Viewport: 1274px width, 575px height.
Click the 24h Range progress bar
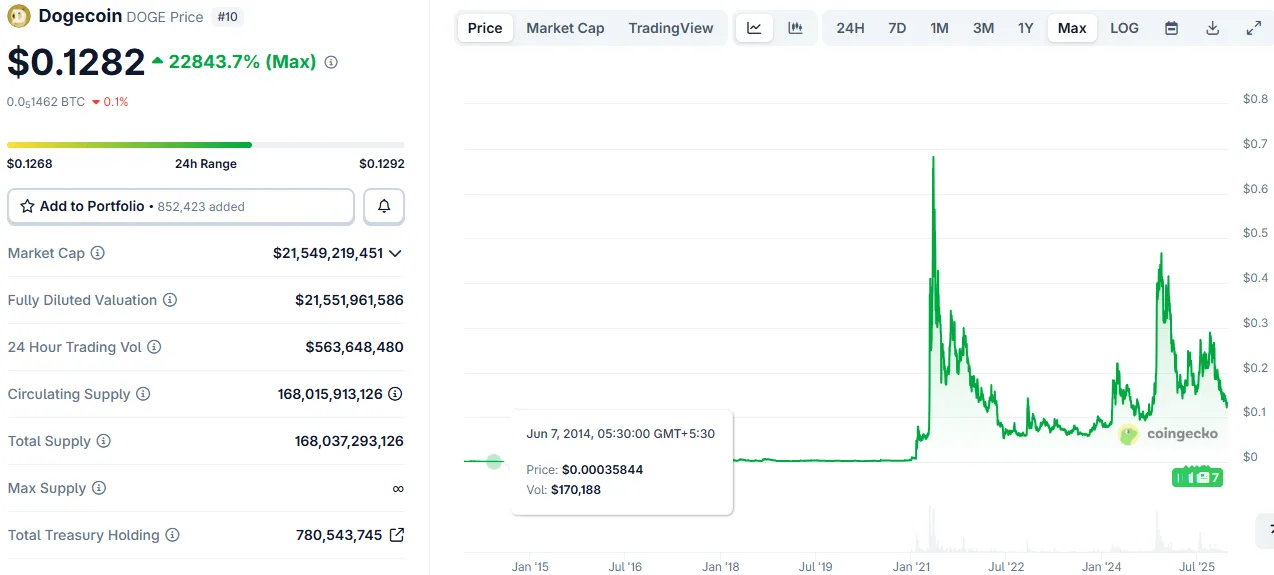point(206,145)
